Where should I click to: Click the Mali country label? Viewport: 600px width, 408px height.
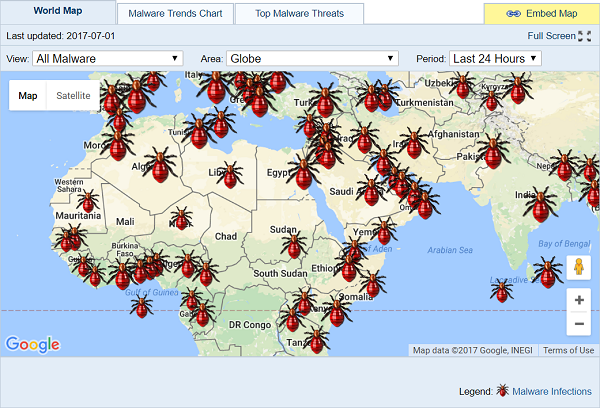pyautogui.click(x=125, y=222)
